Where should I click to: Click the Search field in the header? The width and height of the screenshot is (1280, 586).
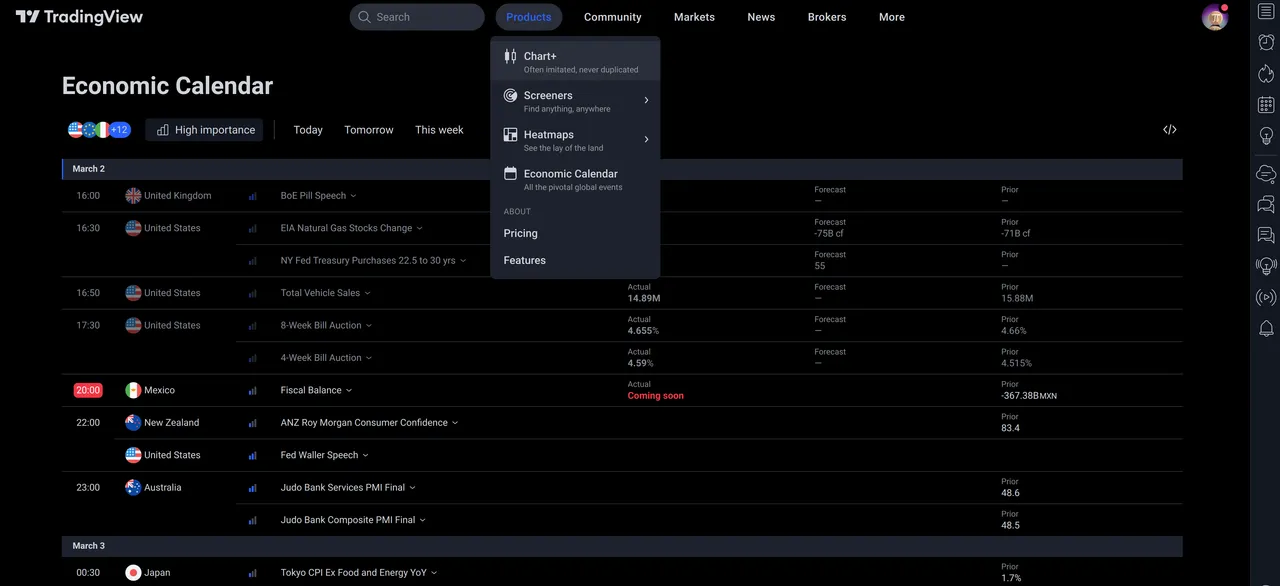click(417, 17)
